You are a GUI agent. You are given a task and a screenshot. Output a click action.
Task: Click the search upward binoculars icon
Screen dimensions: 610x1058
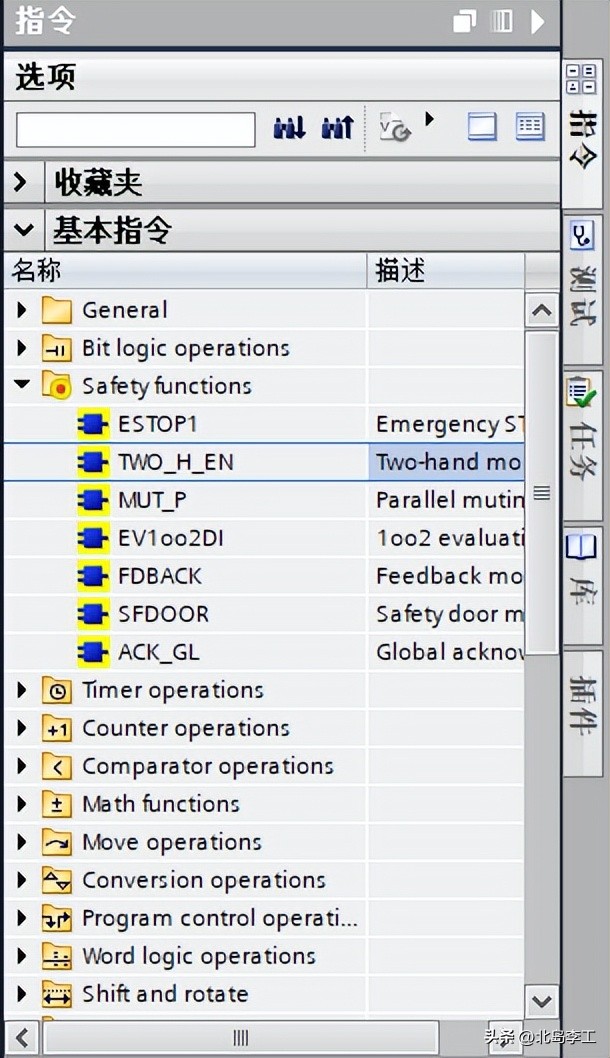337,128
